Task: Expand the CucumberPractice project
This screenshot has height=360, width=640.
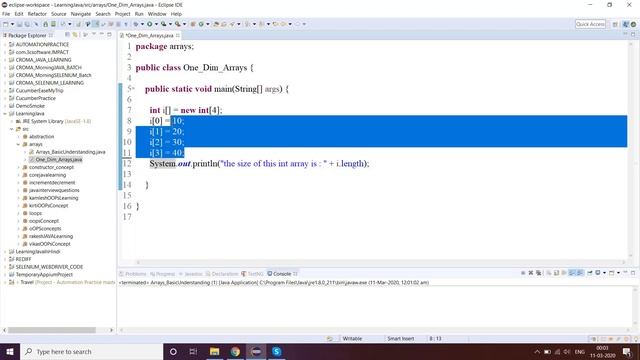Action: pyautogui.click(x=5, y=98)
